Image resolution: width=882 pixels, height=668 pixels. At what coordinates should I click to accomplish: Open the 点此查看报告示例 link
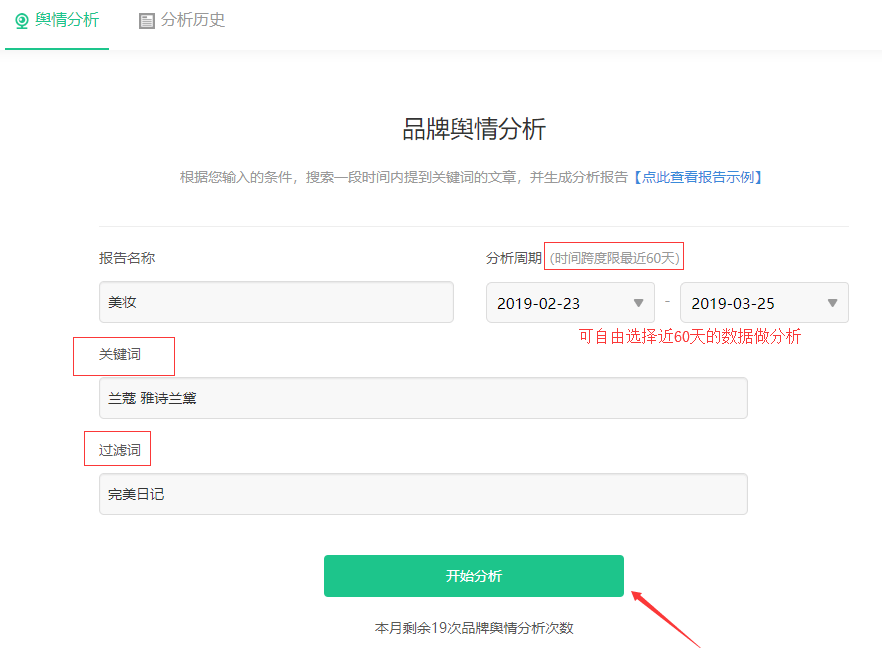(x=698, y=178)
